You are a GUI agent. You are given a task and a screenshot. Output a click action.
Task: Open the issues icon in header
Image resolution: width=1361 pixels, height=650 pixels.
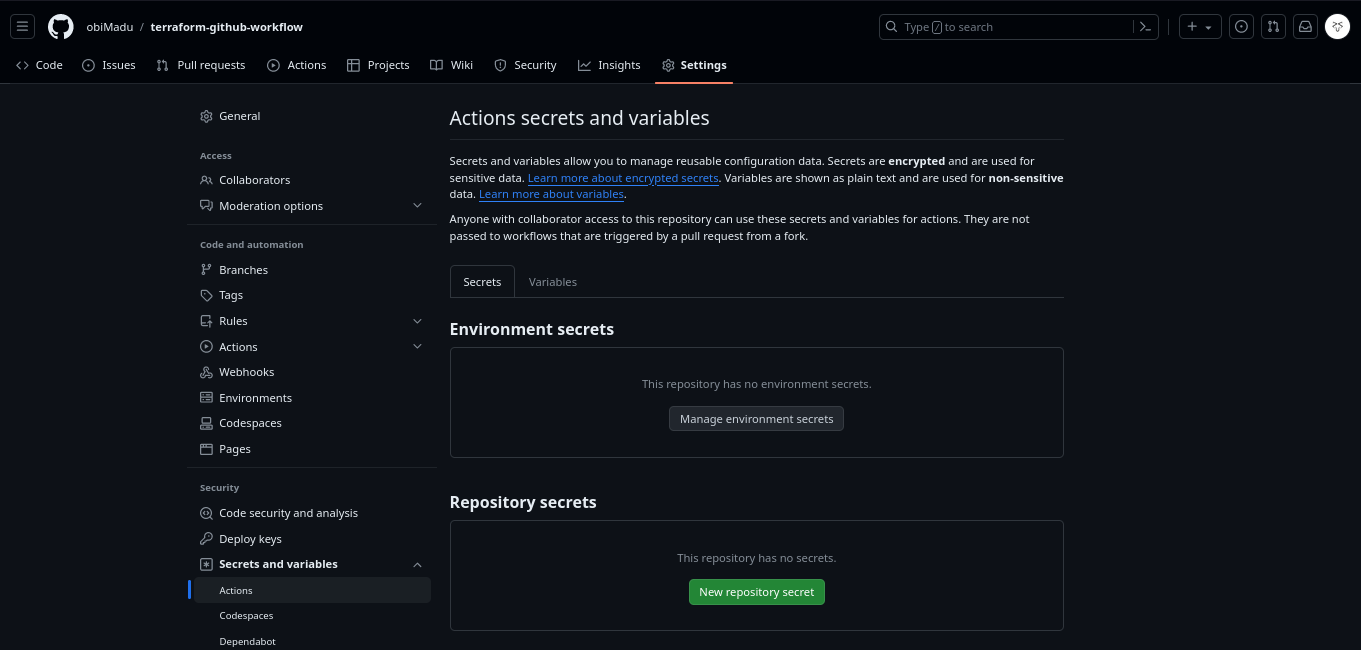pyautogui.click(x=1241, y=27)
